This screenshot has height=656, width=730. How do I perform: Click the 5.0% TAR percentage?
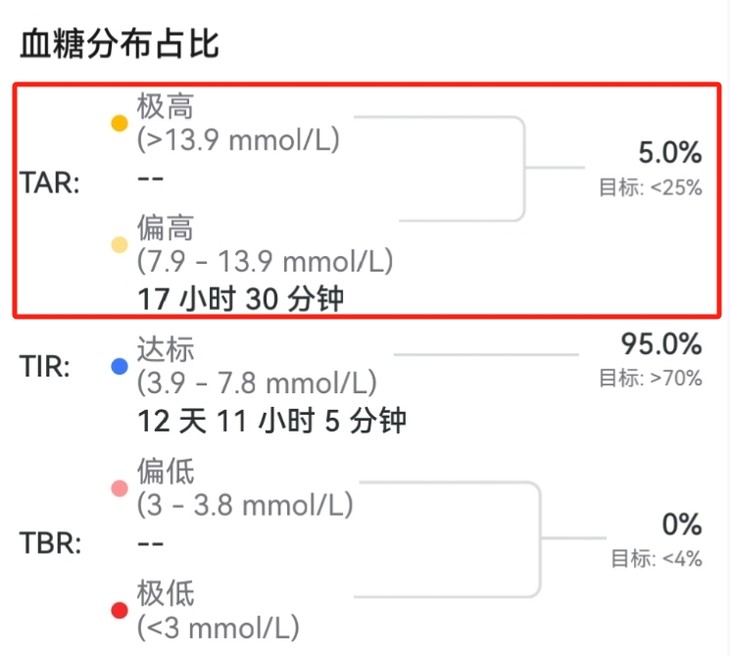point(670,153)
